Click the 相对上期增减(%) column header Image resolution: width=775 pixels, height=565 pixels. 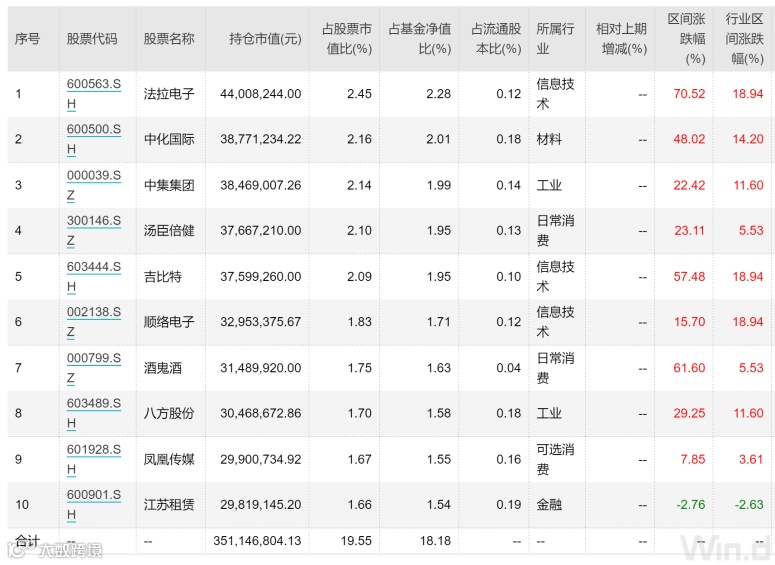(622, 39)
